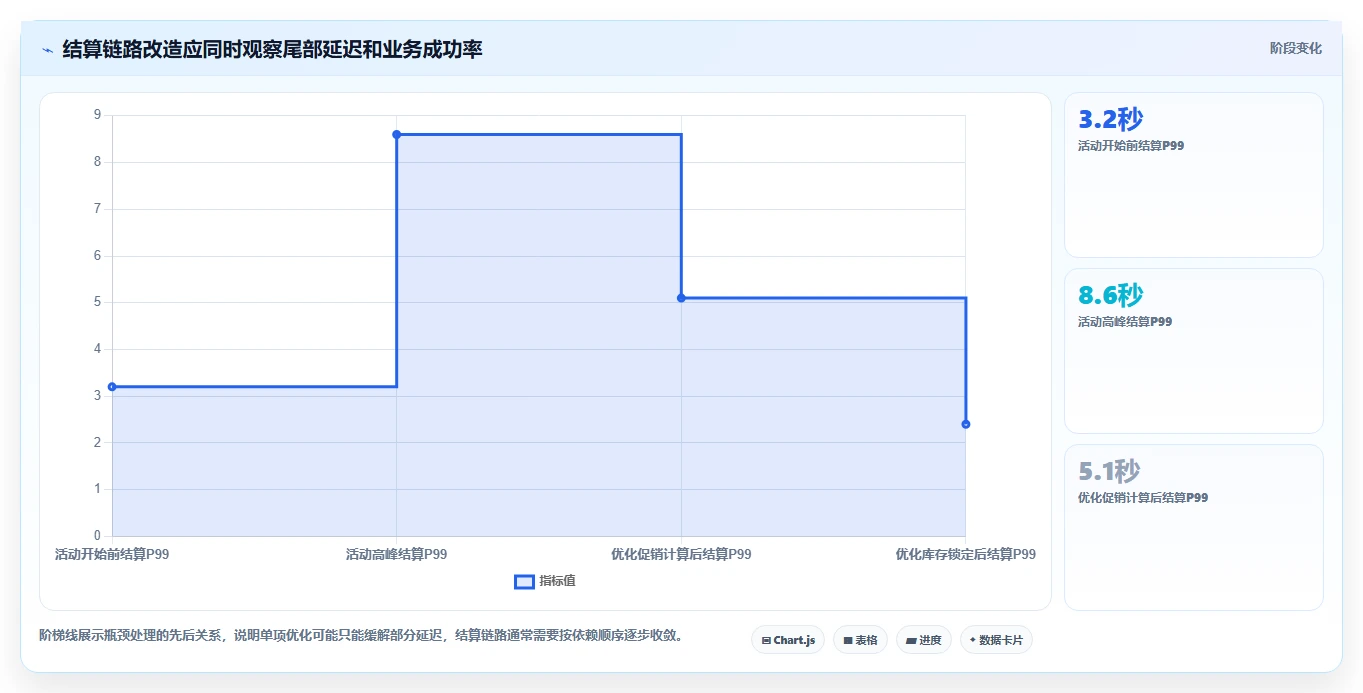Viewport: 1363px width, 693px height.
Task: Click the icon inside the 进度 tag
Action: (911, 640)
